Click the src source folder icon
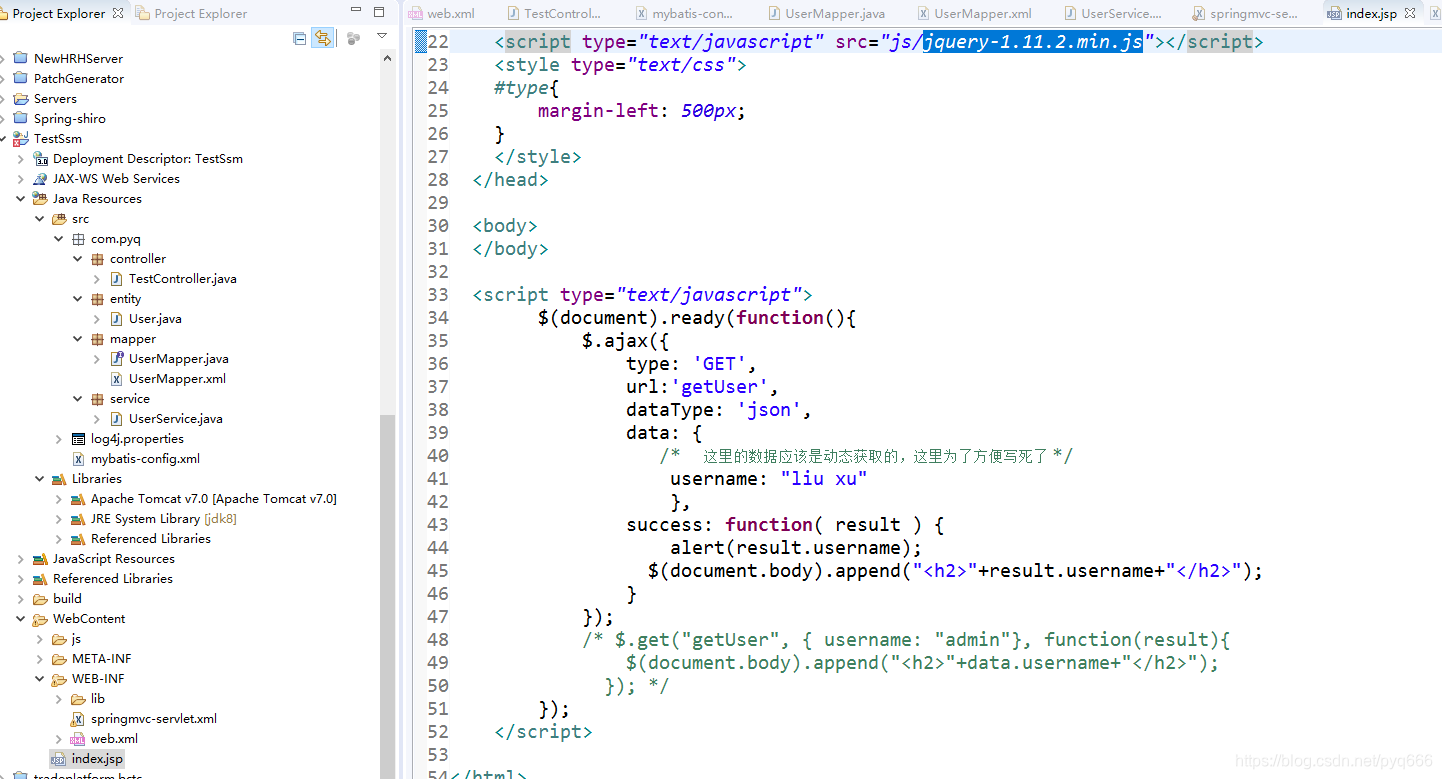This screenshot has width=1442, height=779. pyautogui.click(x=59, y=218)
